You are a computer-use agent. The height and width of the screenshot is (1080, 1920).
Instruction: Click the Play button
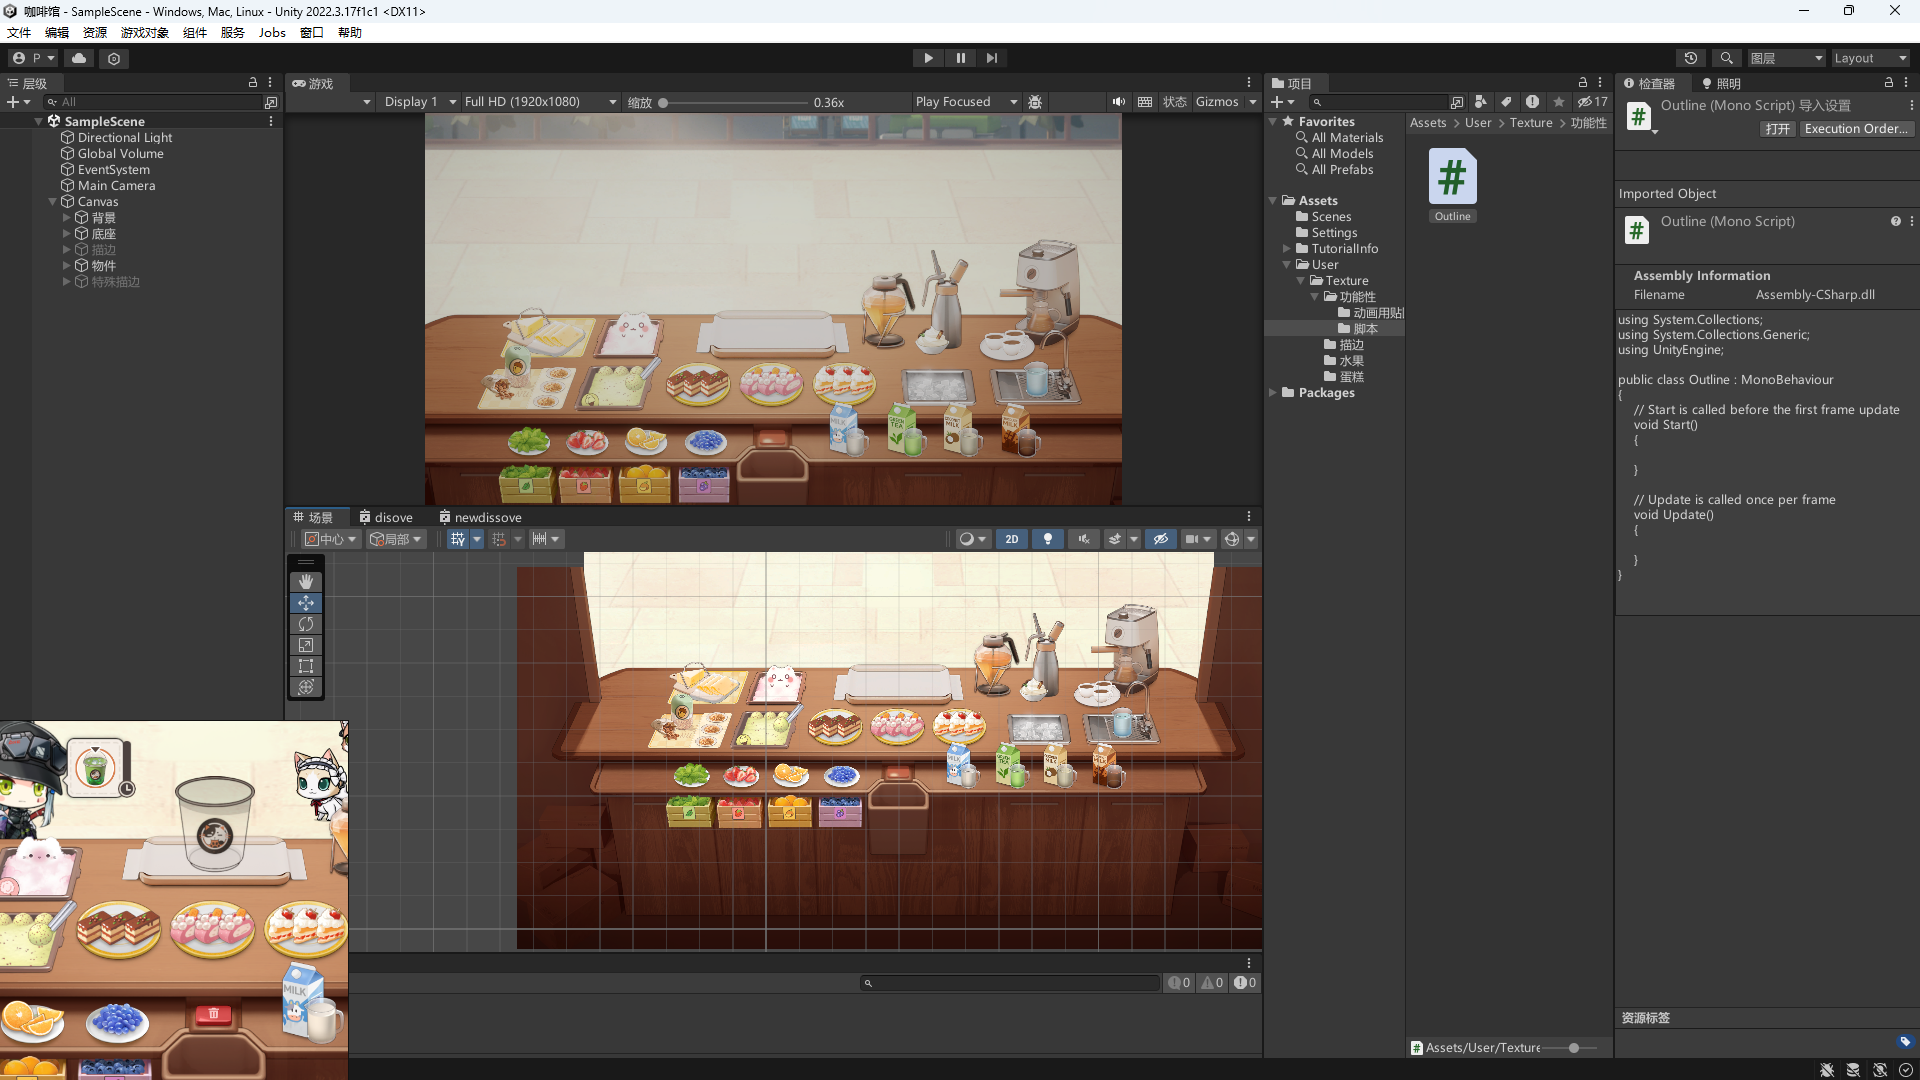point(928,58)
